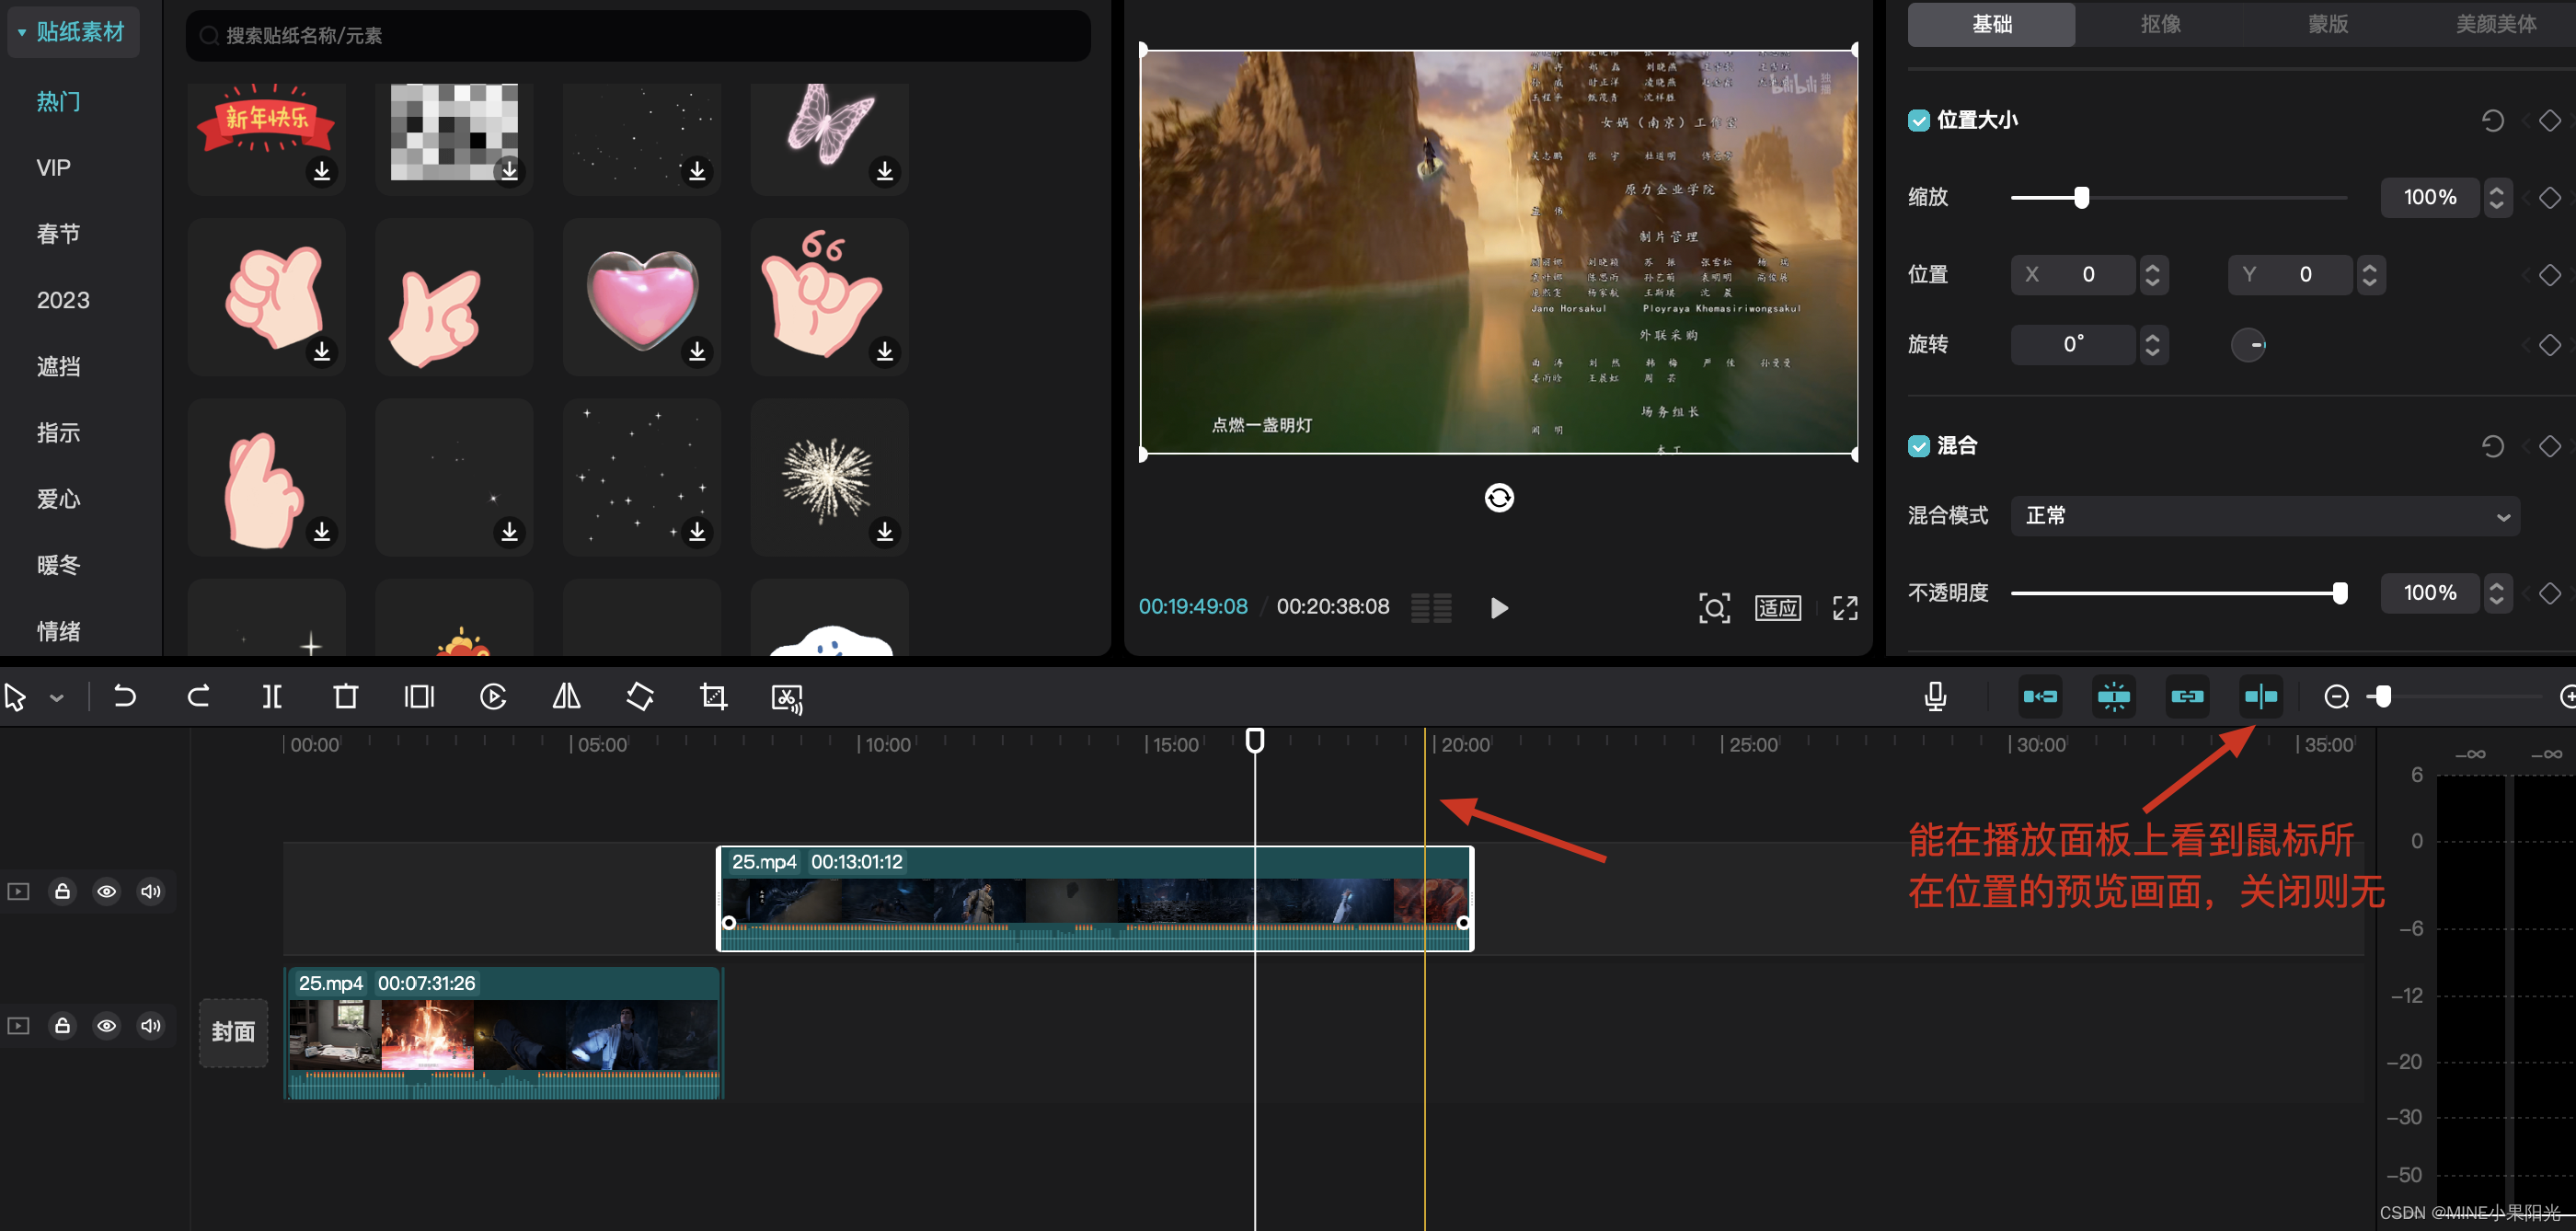The image size is (2576, 1231).
Task: Select the 热门 sticker category
Action: tap(58, 102)
